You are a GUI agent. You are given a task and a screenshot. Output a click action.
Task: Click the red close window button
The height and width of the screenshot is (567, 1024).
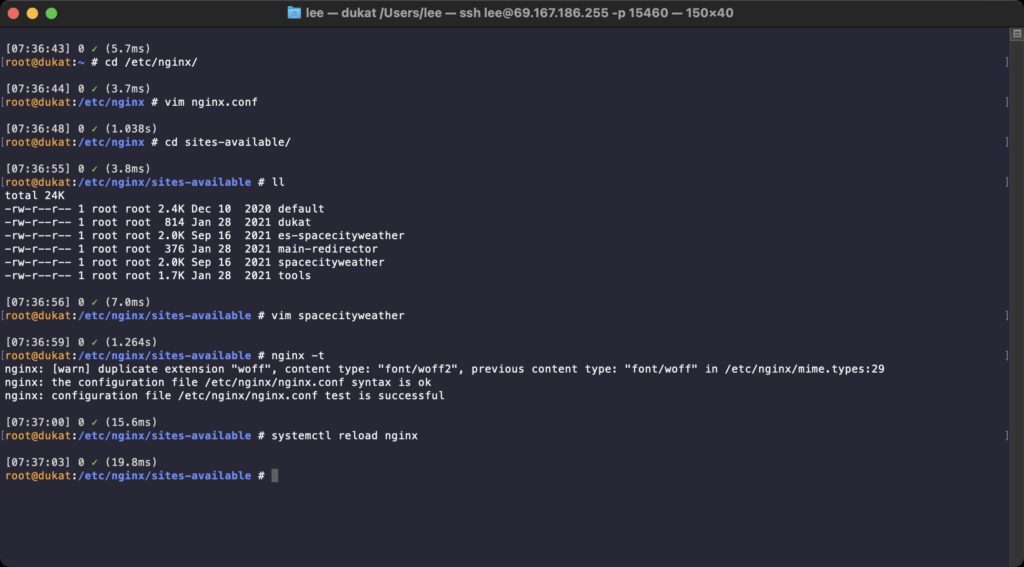pos(12,13)
